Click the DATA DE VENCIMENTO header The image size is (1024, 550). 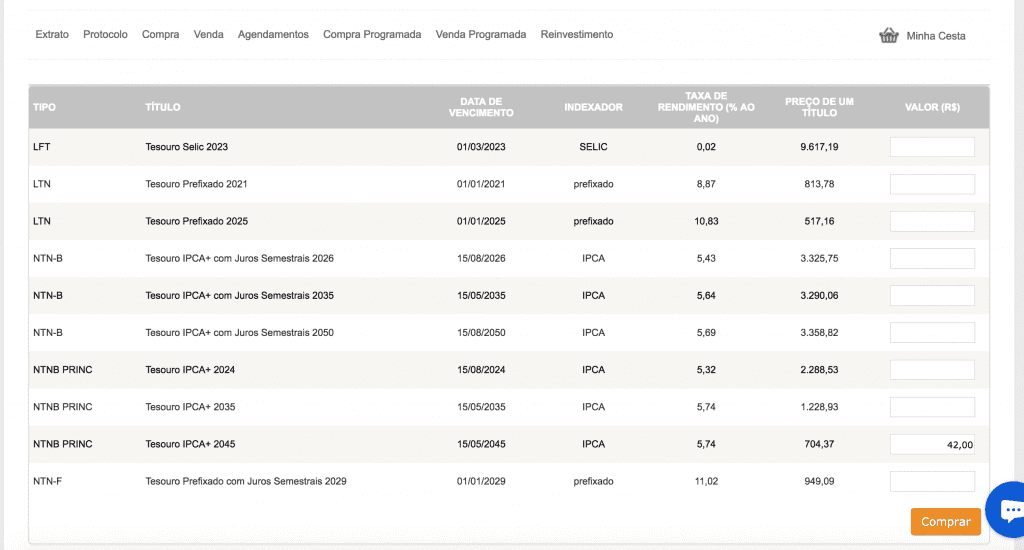[481, 107]
